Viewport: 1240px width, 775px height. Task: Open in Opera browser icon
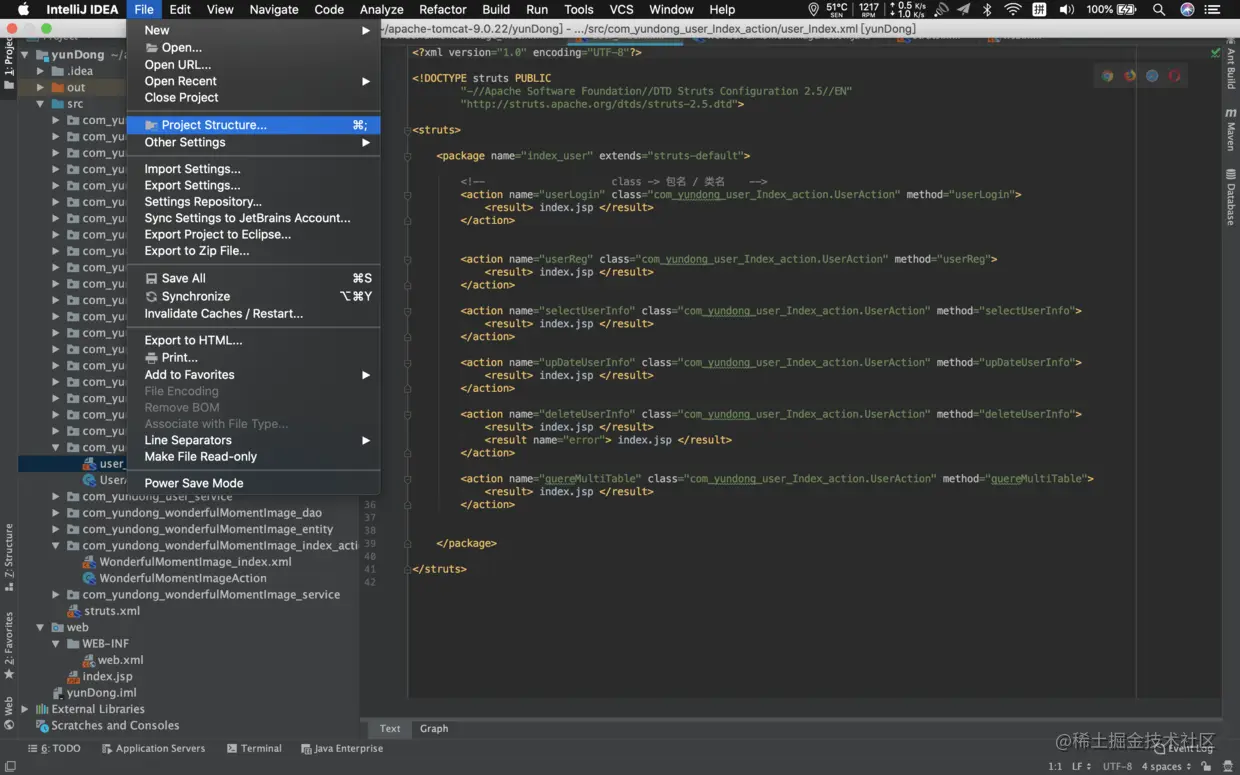pyautogui.click(x=1174, y=76)
